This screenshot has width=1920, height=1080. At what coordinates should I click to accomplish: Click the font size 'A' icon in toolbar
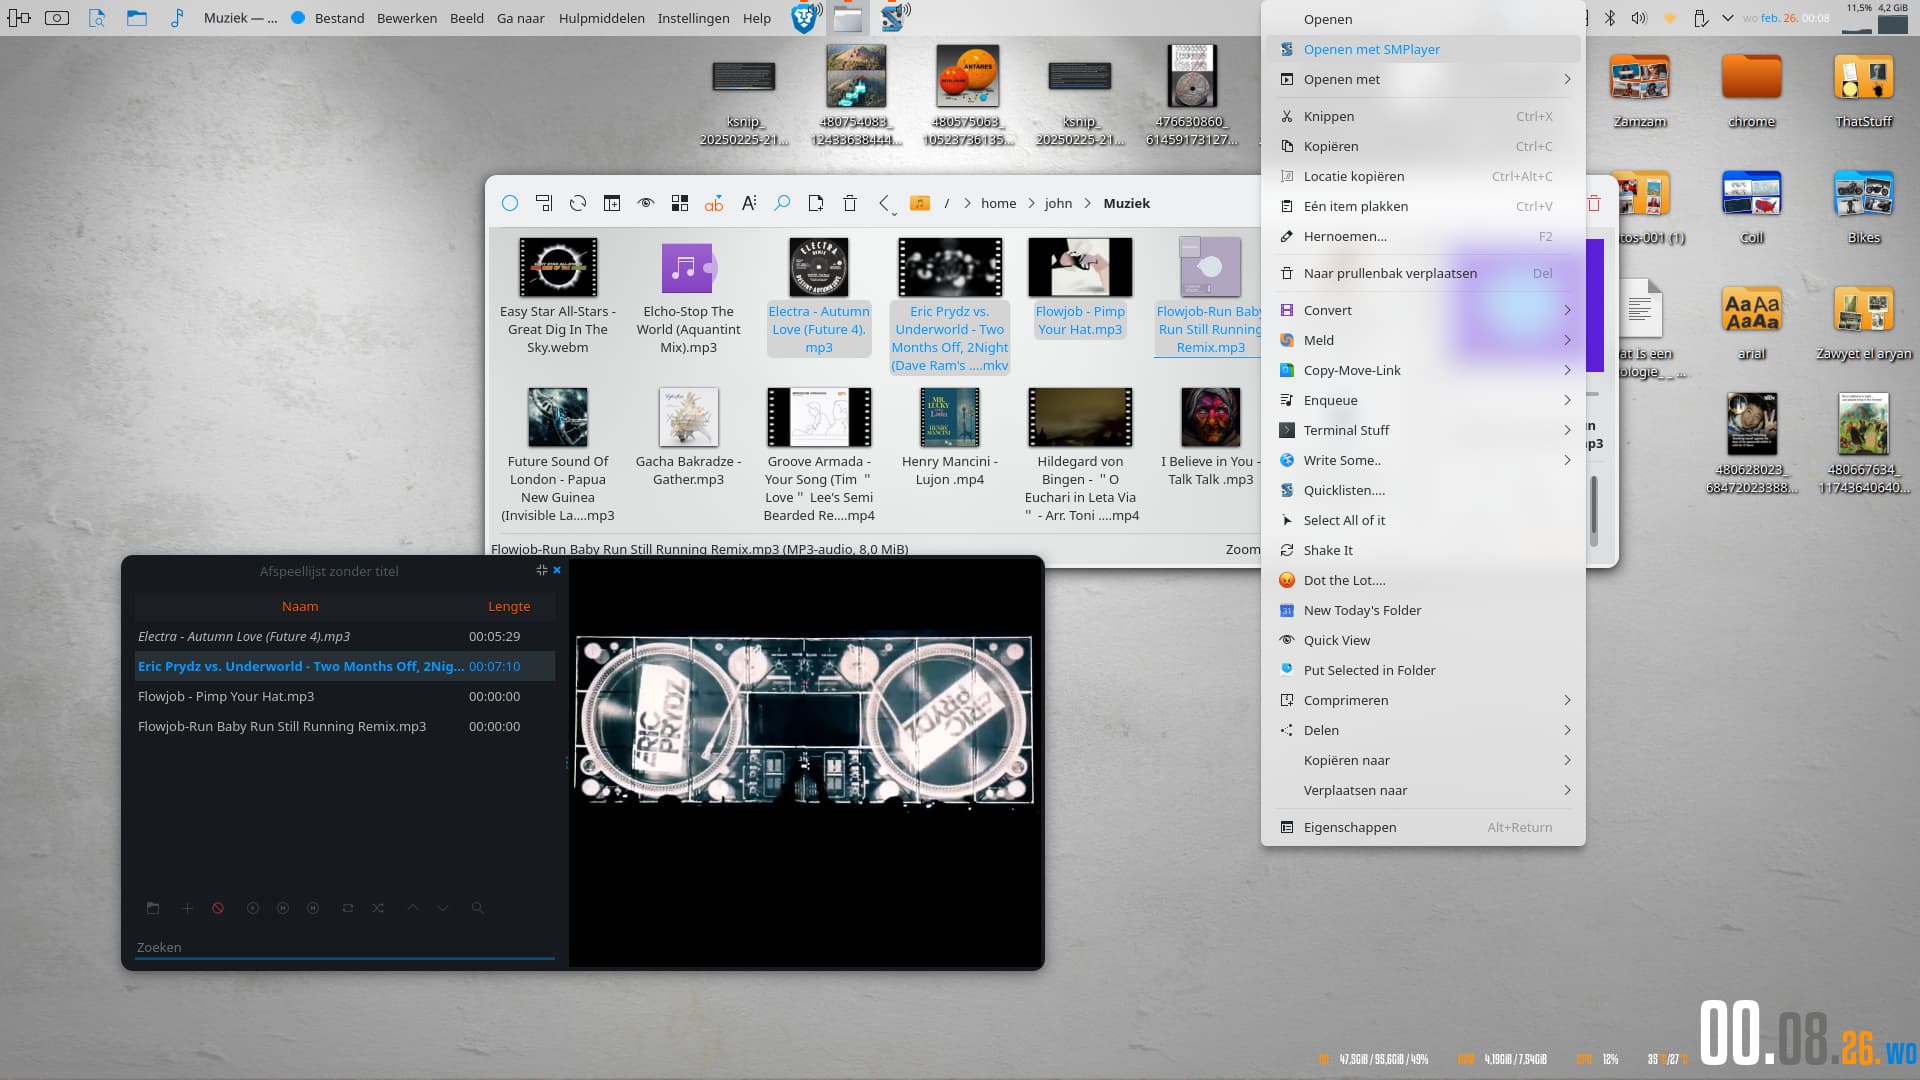(748, 203)
